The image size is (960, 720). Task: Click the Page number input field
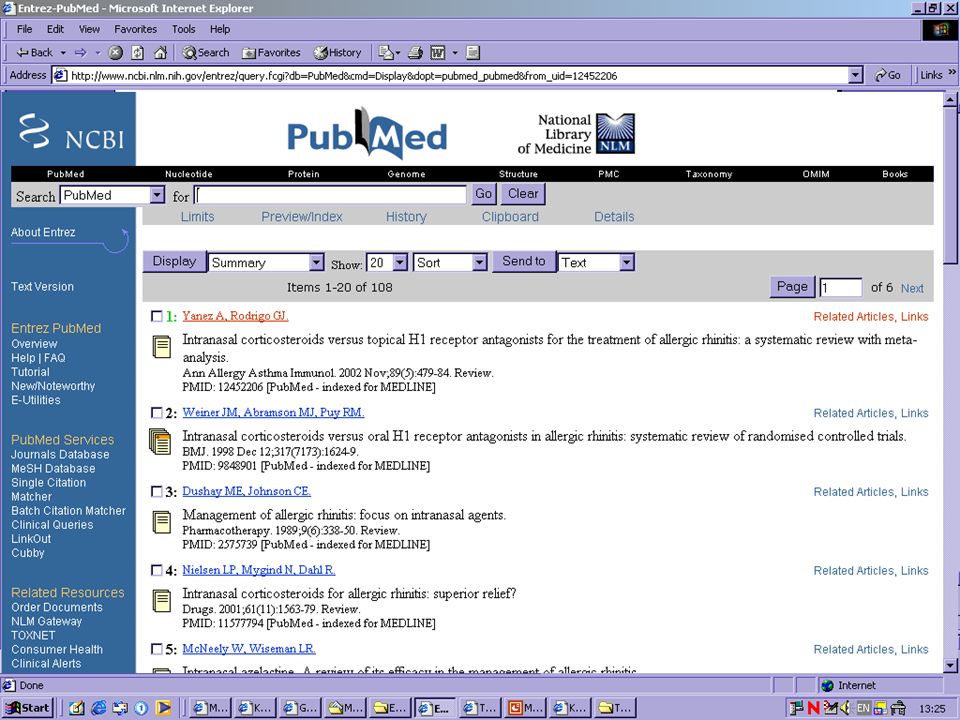click(x=841, y=288)
